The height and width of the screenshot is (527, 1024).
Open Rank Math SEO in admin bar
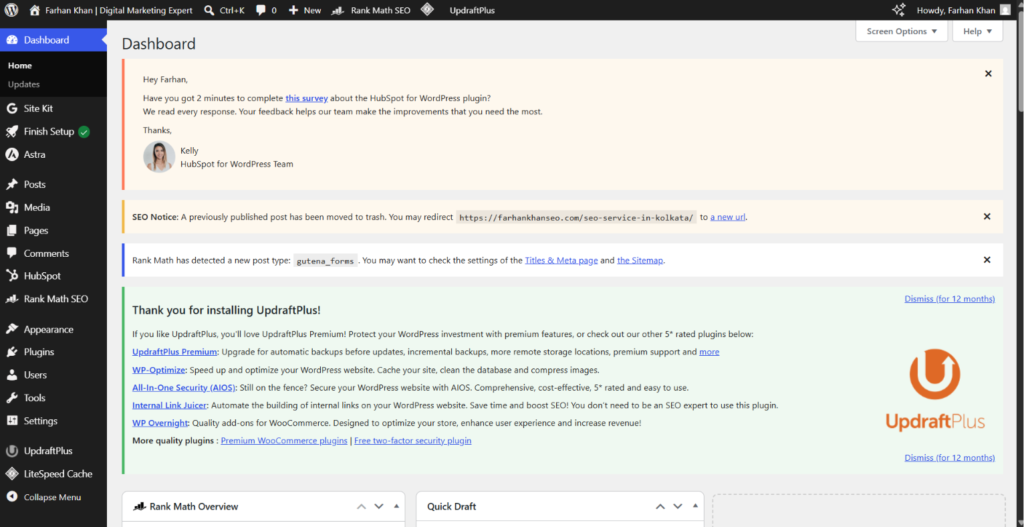(x=372, y=10)
